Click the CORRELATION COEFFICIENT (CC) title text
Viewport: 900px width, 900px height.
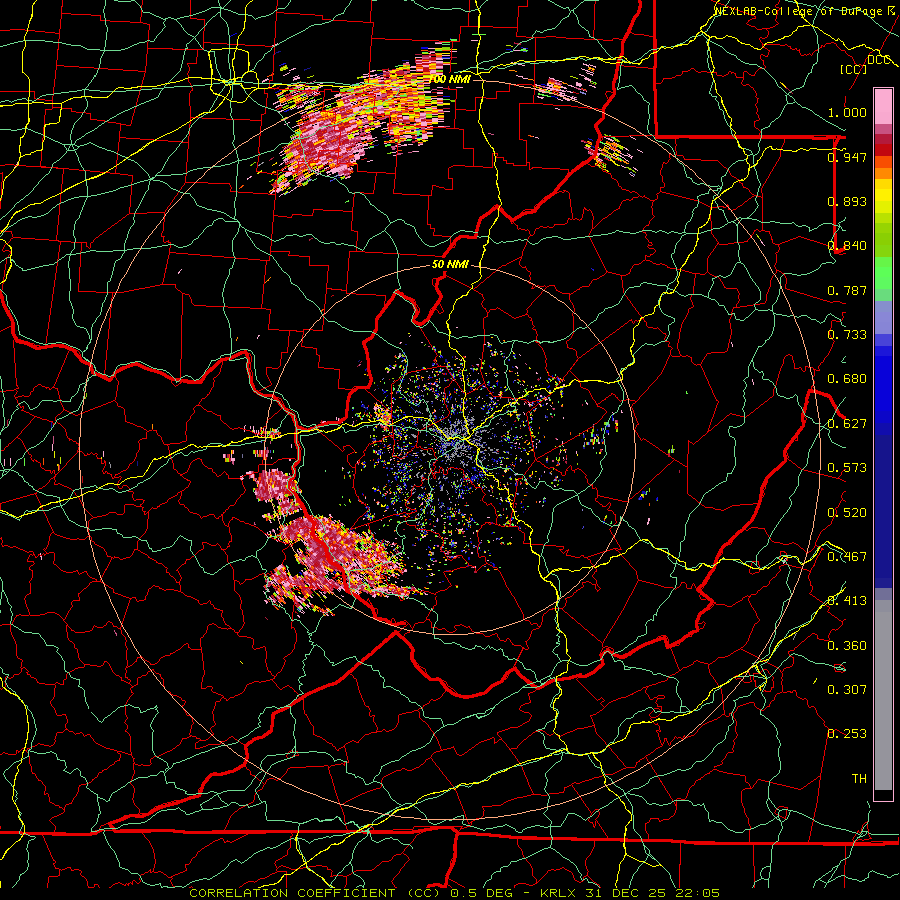click(315, 893)
